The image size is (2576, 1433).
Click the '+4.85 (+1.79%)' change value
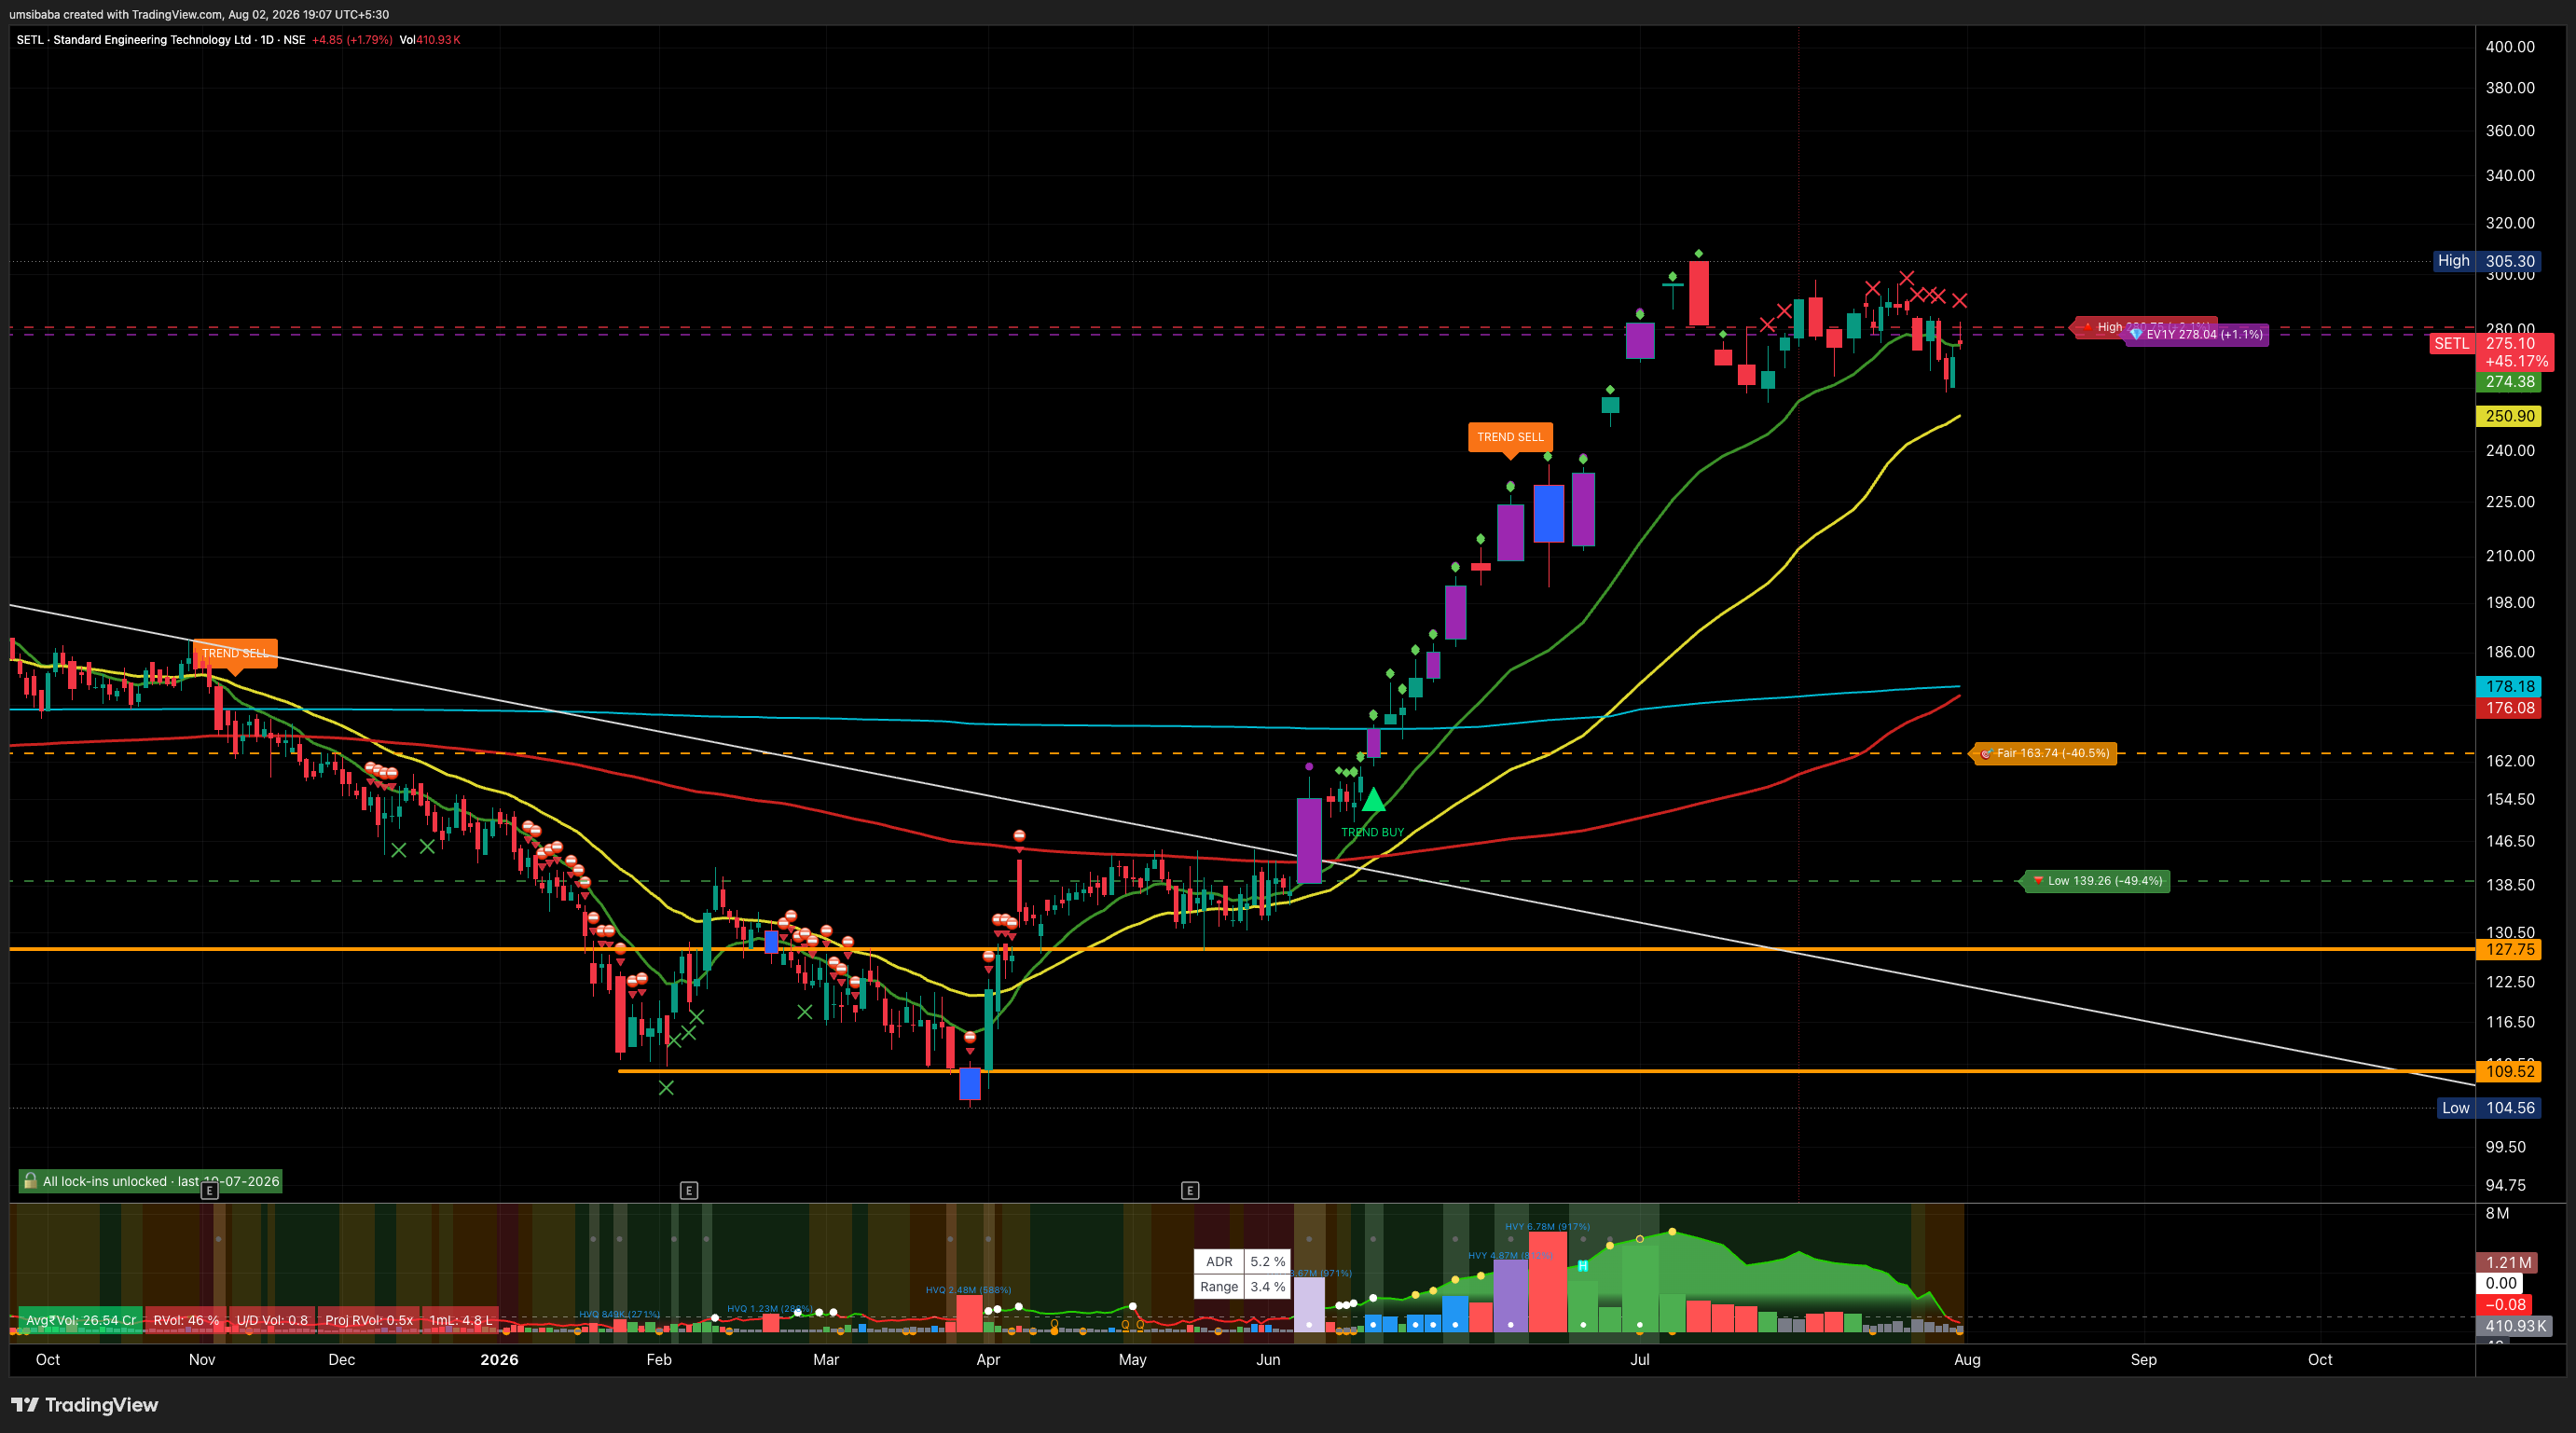pos(352,40)
